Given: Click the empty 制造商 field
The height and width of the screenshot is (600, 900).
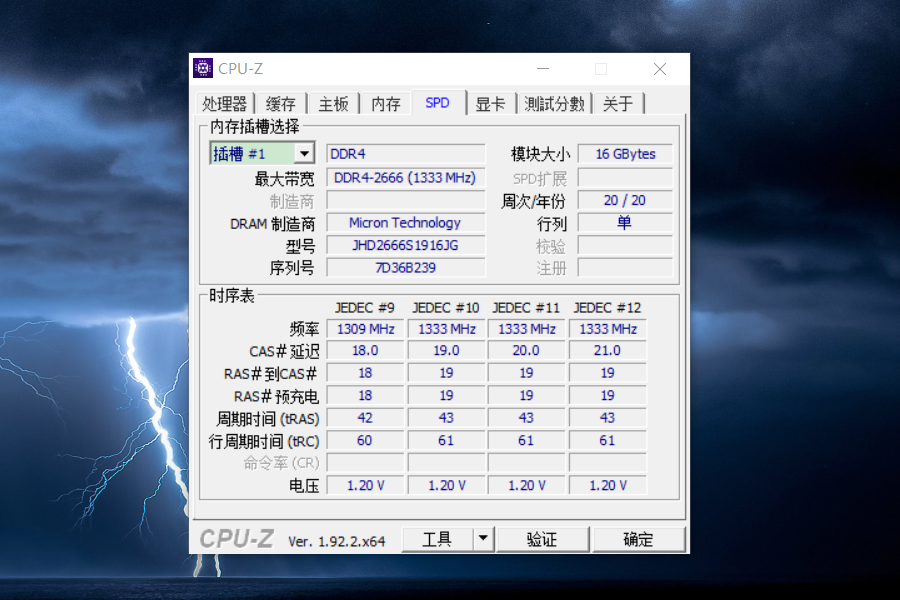Looking at the screenshot, I should 406,200.
